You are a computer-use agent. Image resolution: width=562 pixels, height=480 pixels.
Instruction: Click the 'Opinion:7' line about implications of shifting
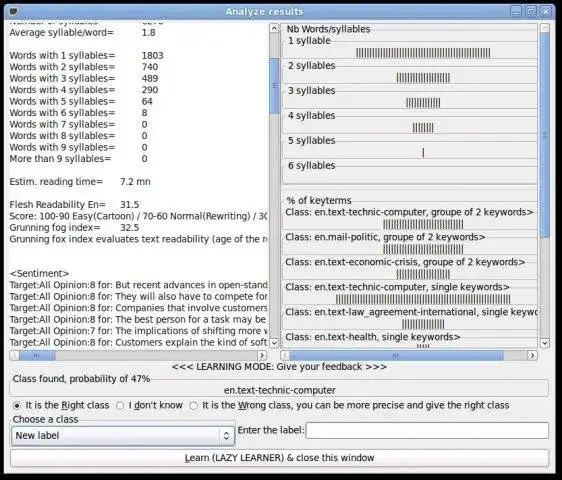coord(139,331)
